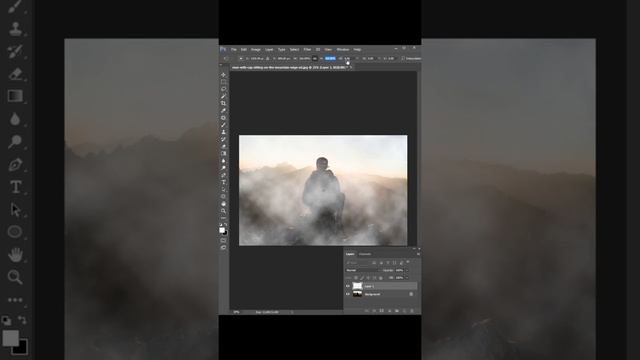Select the Clone Stamp tool
Viewport: 640px width, 360px height.
(223, 132)
